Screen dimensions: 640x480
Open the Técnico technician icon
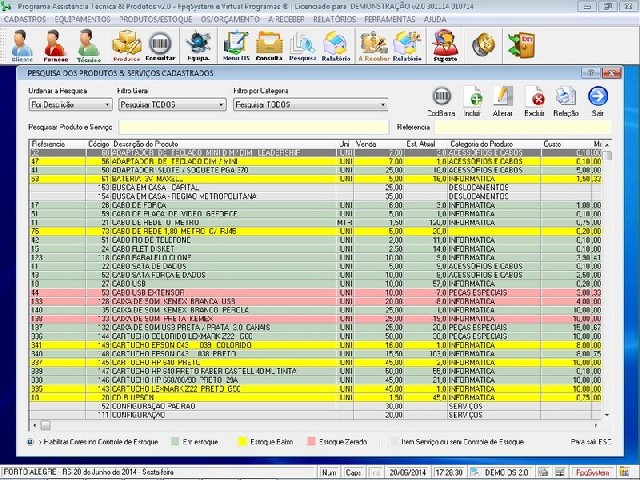click(89, 45)
